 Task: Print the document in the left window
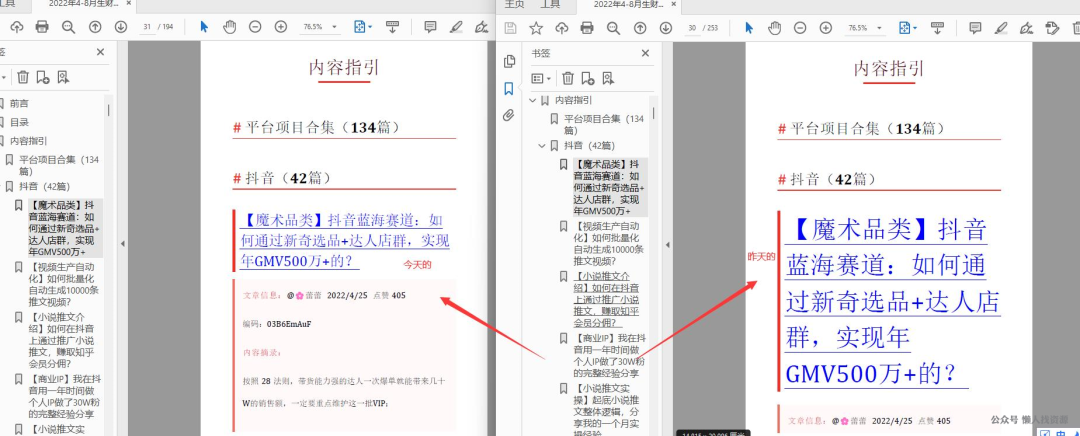coord(42,27)
